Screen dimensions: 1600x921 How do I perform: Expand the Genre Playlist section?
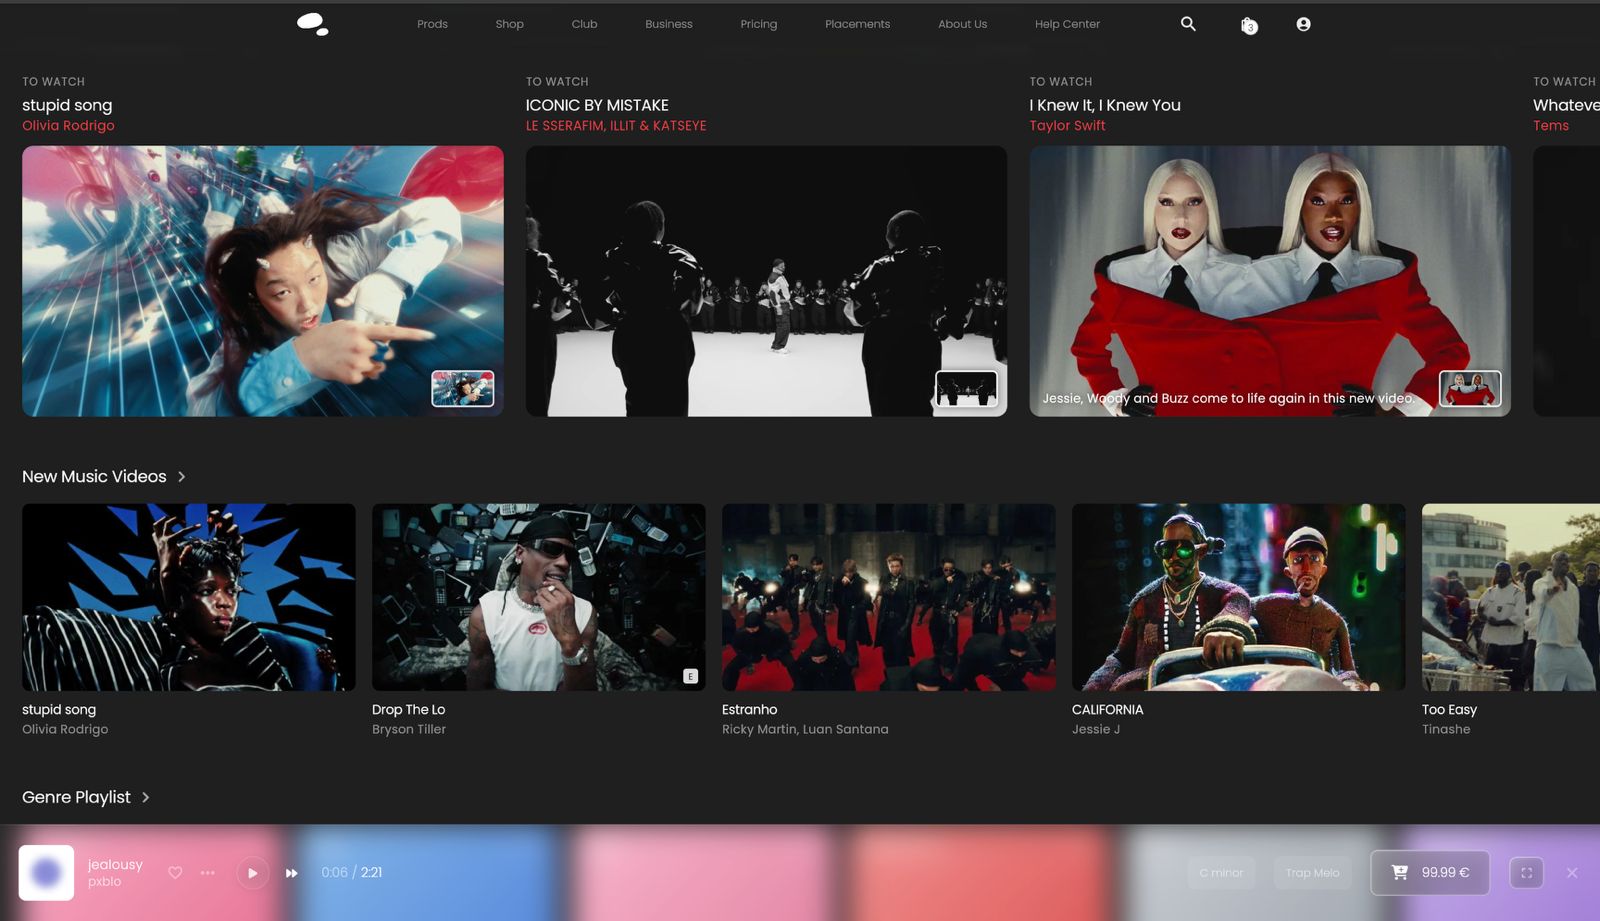coord(145,797)
